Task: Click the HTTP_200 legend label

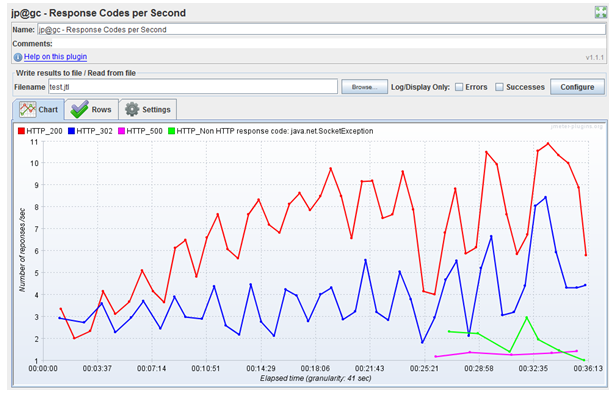Action: [x=44, y=131]
